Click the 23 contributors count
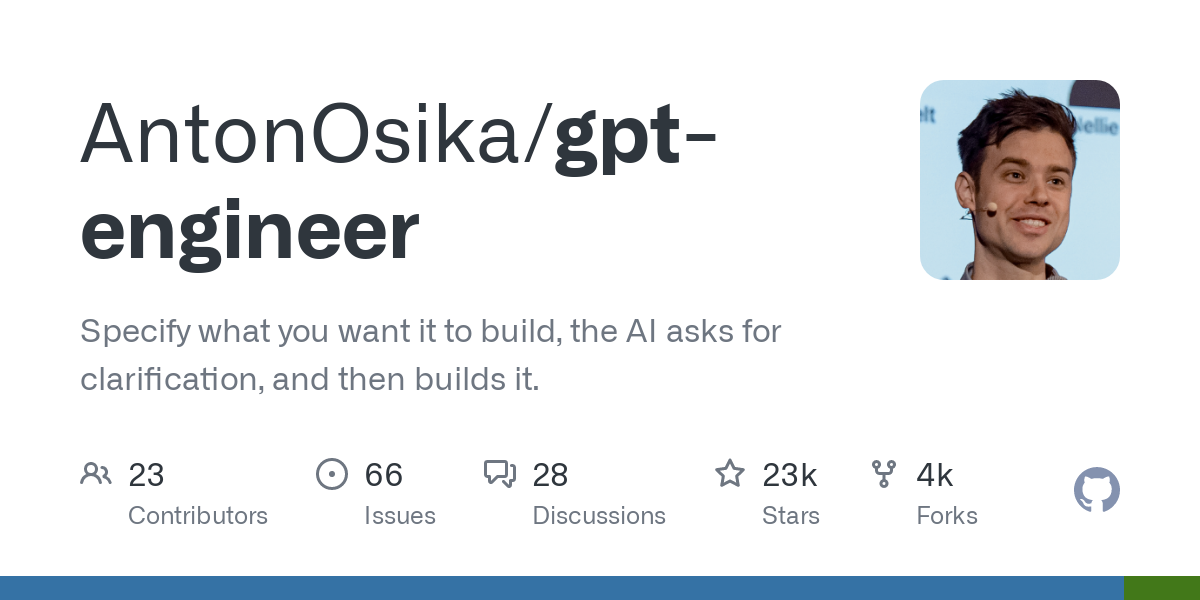This screenshot has height=600, width=1200. (146, 474)
